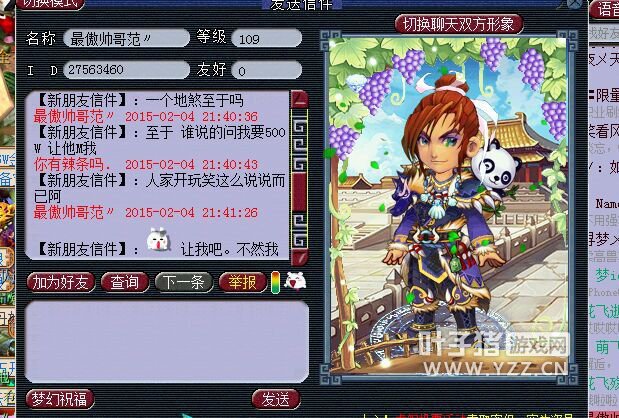Click the 切换模式 mode switch button
Screen dimensions: 619x418
pos(50,4)
